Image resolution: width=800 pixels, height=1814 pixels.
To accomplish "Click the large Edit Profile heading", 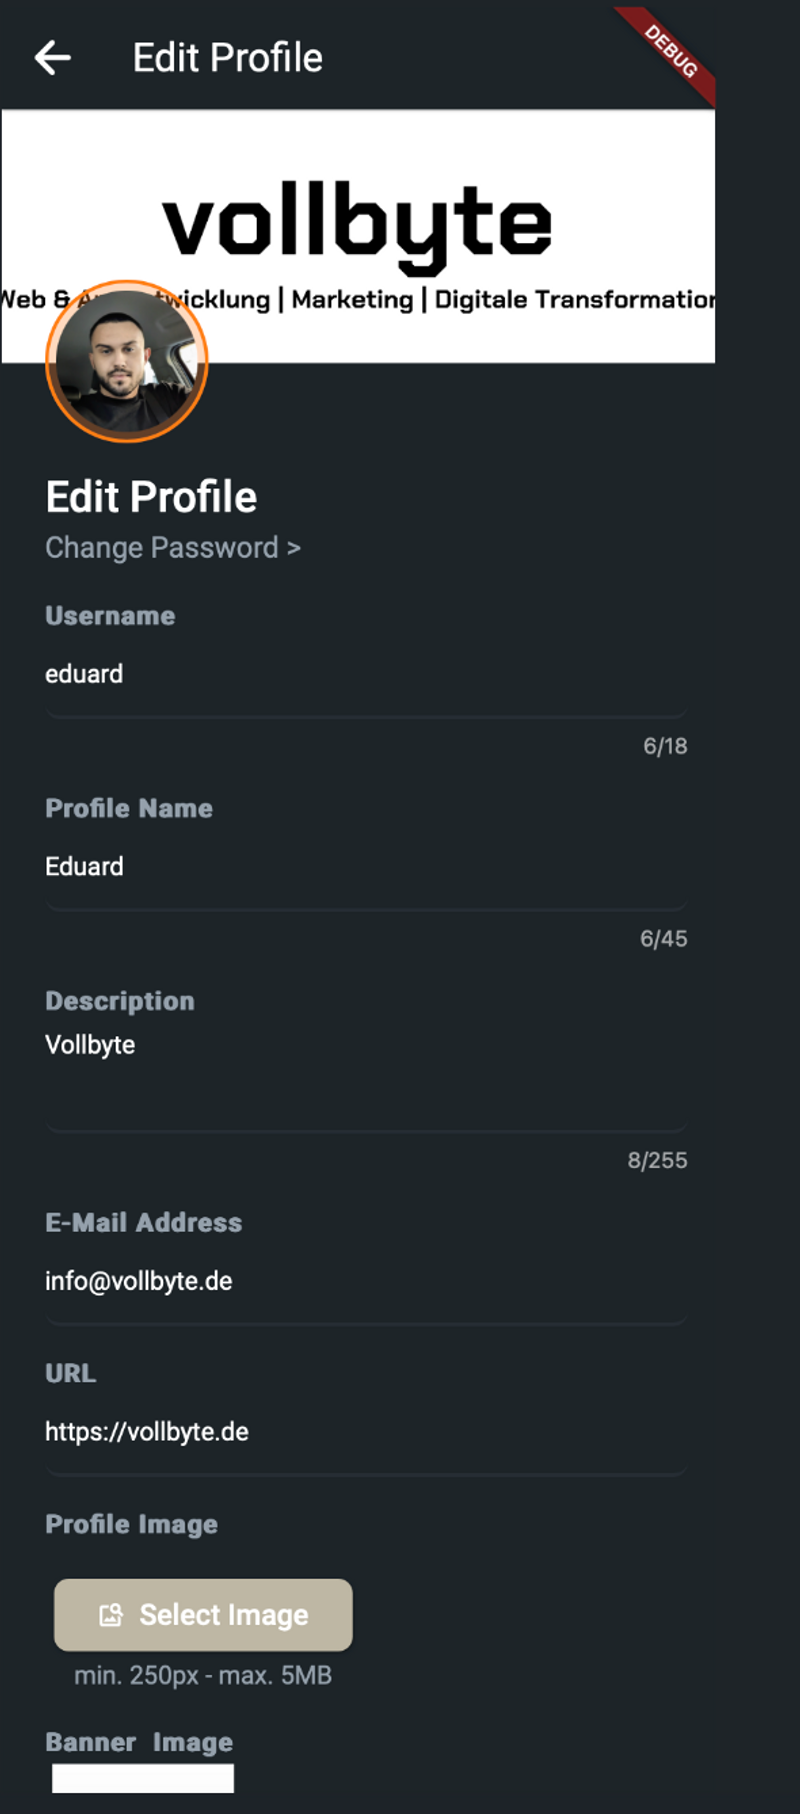I will (x=151, y=497).
